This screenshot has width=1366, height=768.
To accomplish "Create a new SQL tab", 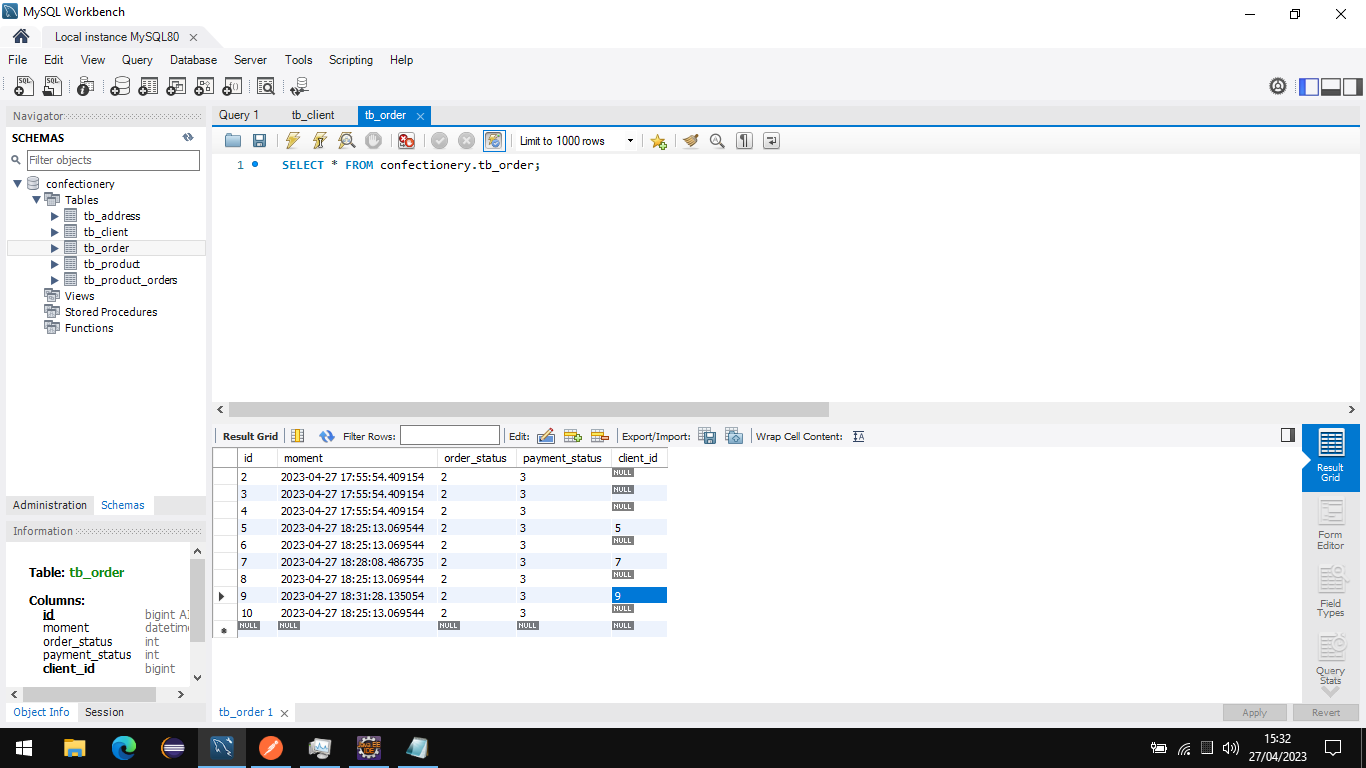I will click(24, 87).
